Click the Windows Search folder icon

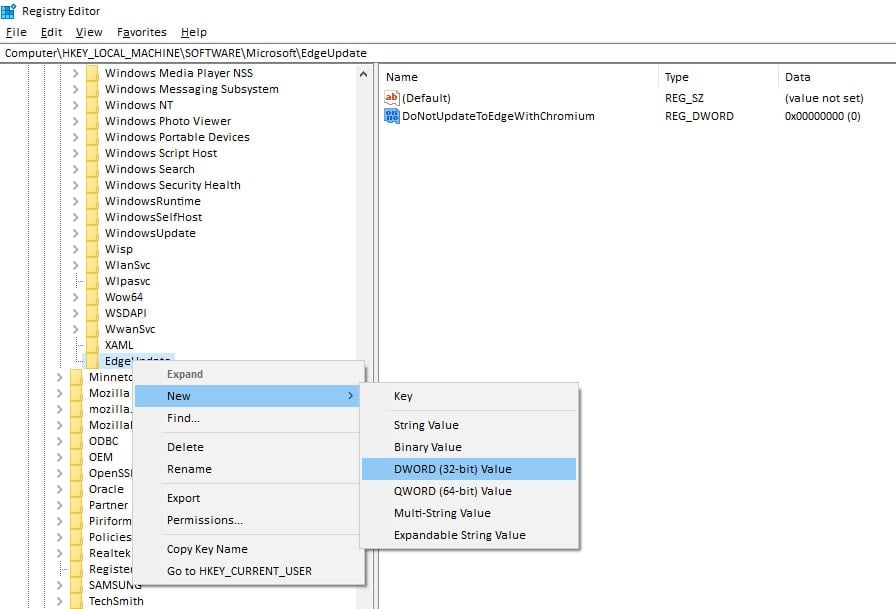[92, 169]
